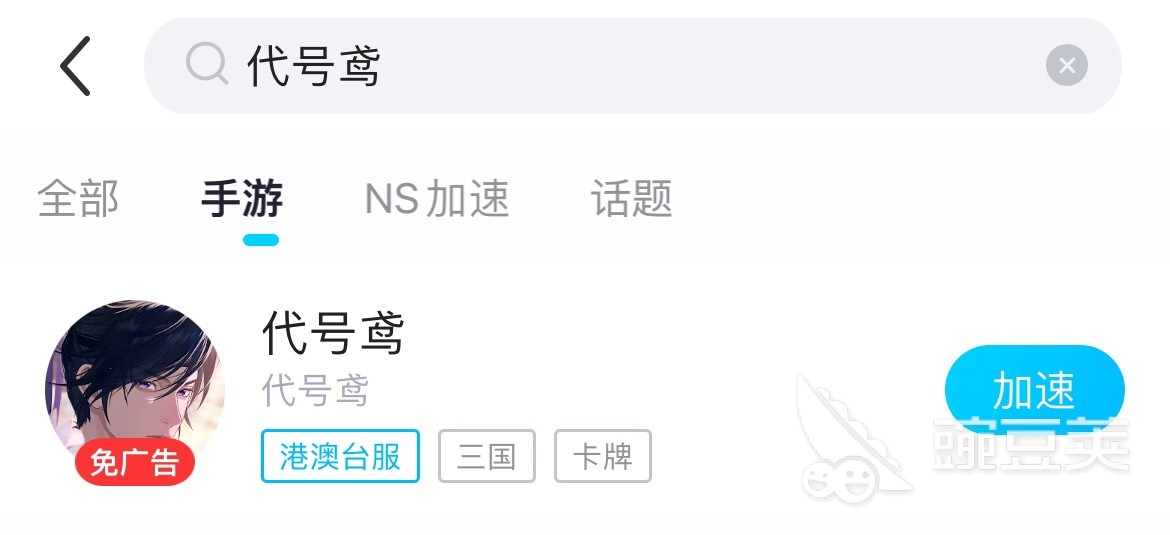1170x535 pixels.
Task: Click the 豌豆荚 watermark text
Action: tap(1032, 445)
